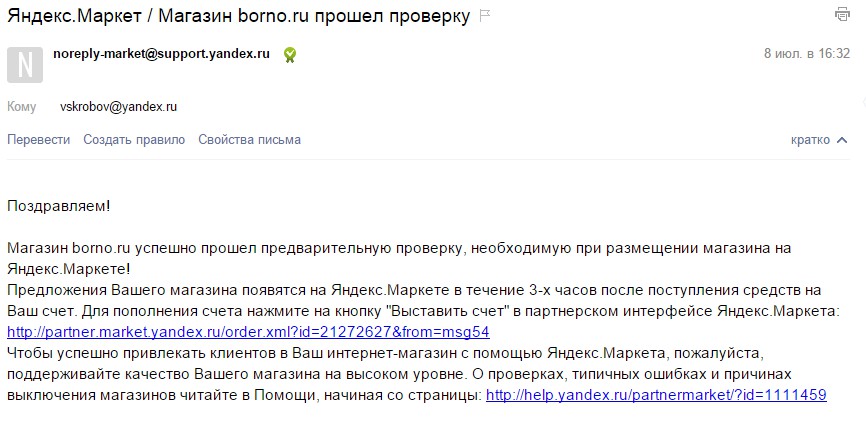Click the Поздравляем! greeting text

pyautogui.click(x=59, y=205)
